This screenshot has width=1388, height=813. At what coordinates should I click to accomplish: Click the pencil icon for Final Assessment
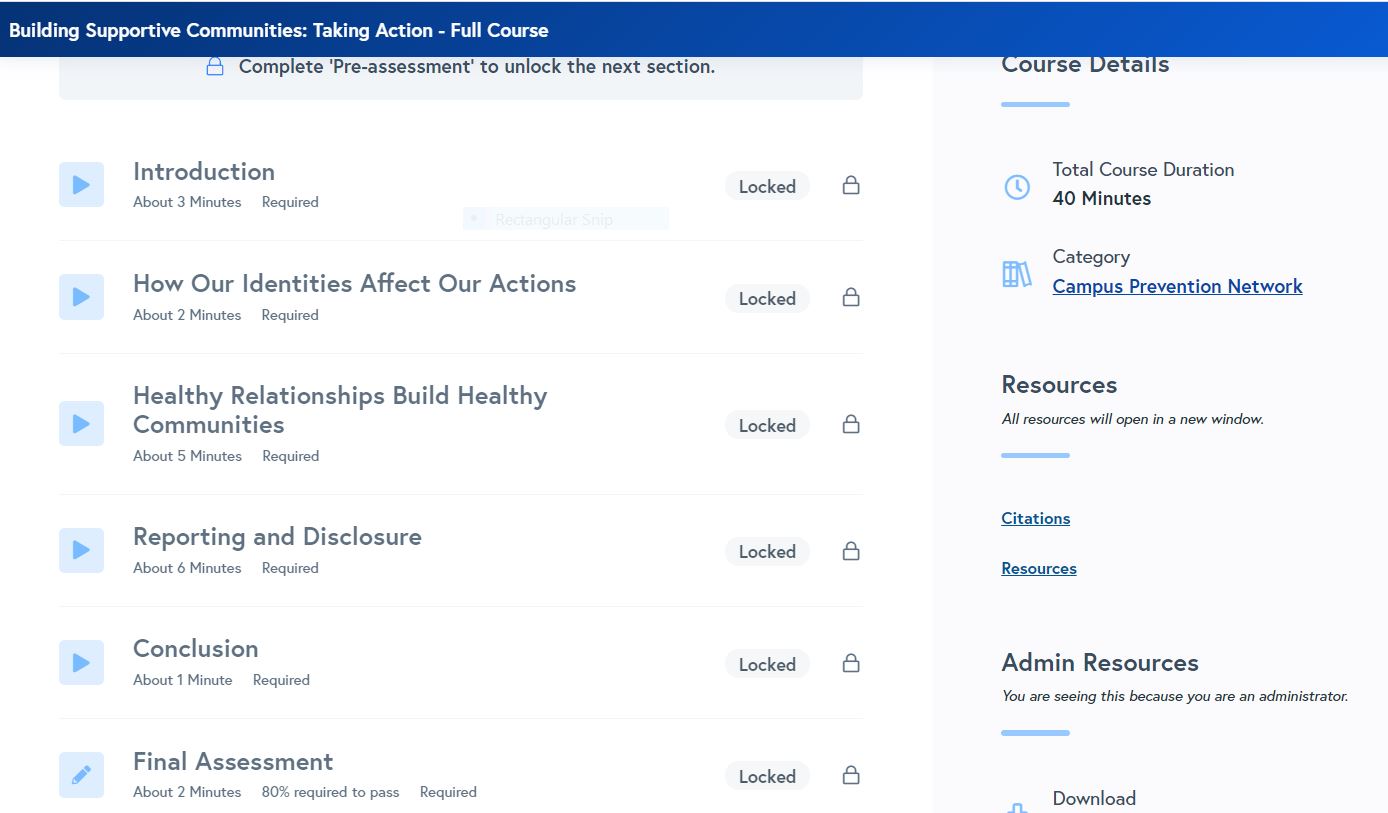point(81,775)
